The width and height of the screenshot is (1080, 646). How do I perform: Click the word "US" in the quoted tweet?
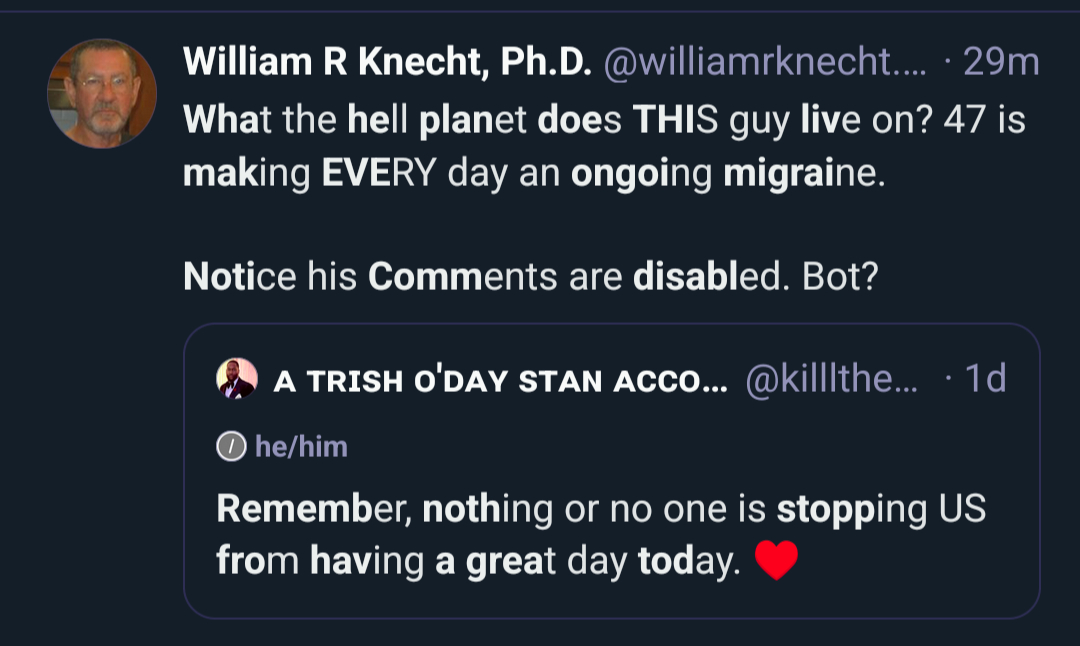point(961,509)
